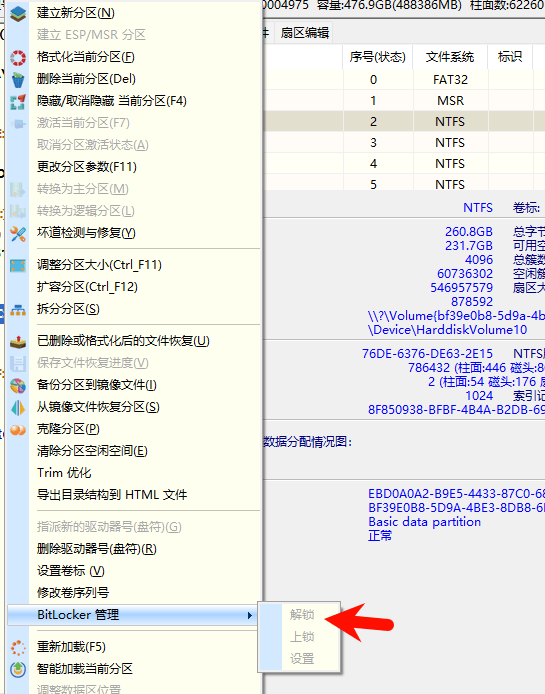Click the 备份分区到镜像文件 icon

coord(18,386)
